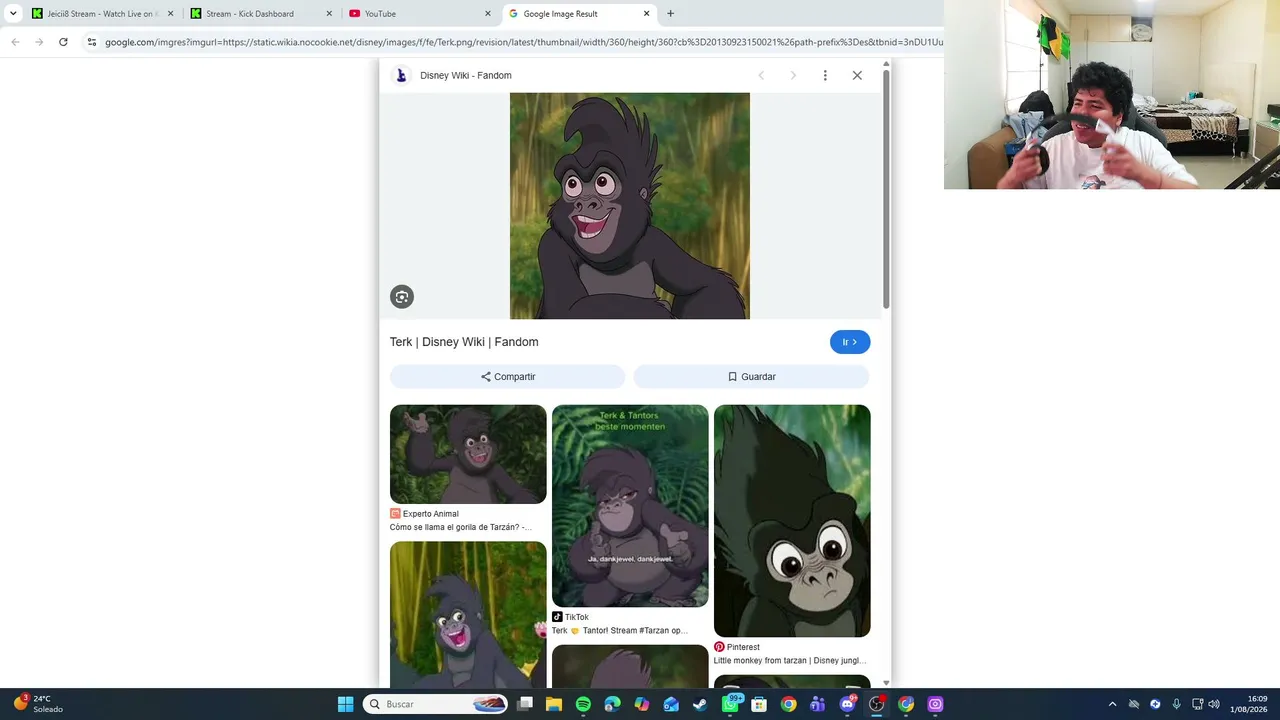Search this image with Google Lens
This screenshot has width=1280, height=720.
pyautogui.click(x=402, y=296)
